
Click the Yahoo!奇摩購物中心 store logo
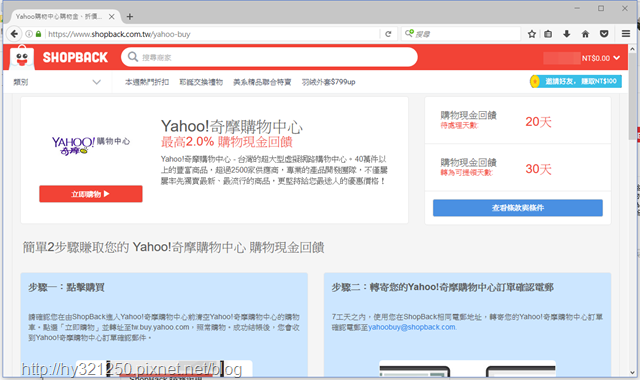(x=91, y=146)
